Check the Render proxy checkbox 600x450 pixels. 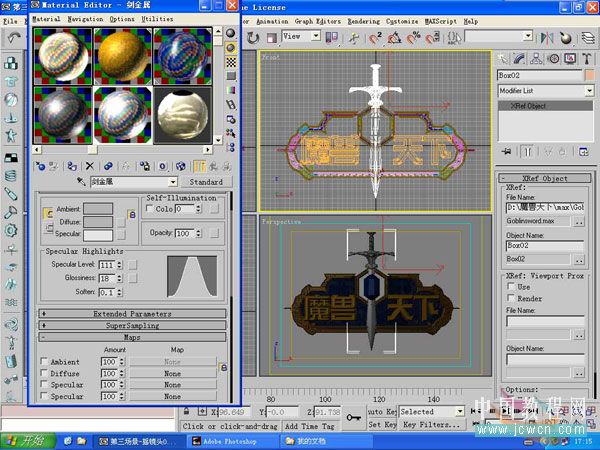tap(511, 298)
